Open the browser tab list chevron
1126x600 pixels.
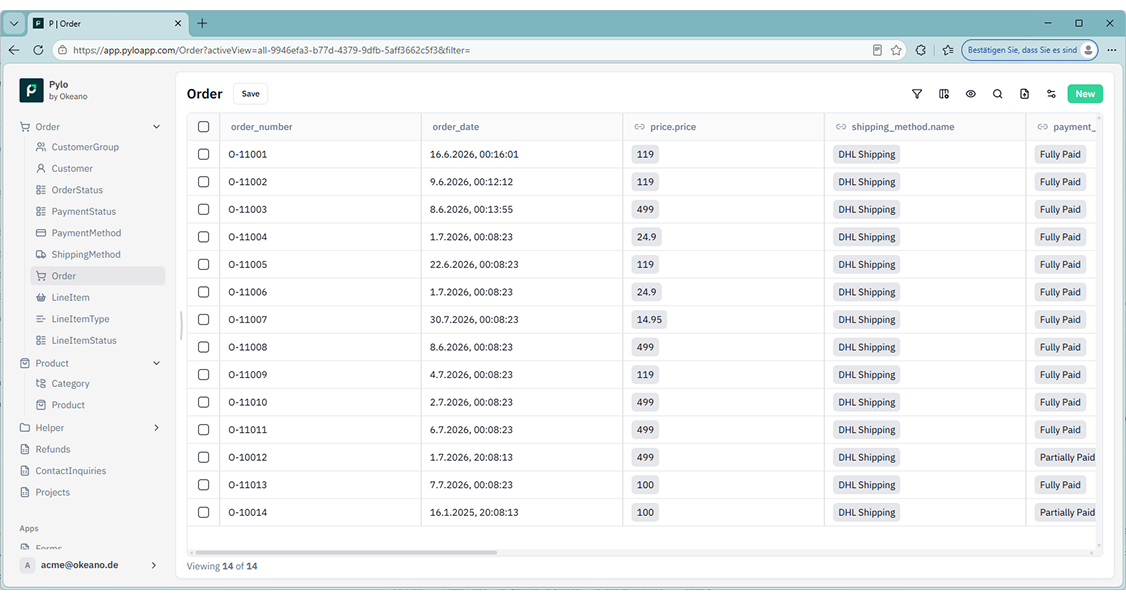click(x=14, y=24)
